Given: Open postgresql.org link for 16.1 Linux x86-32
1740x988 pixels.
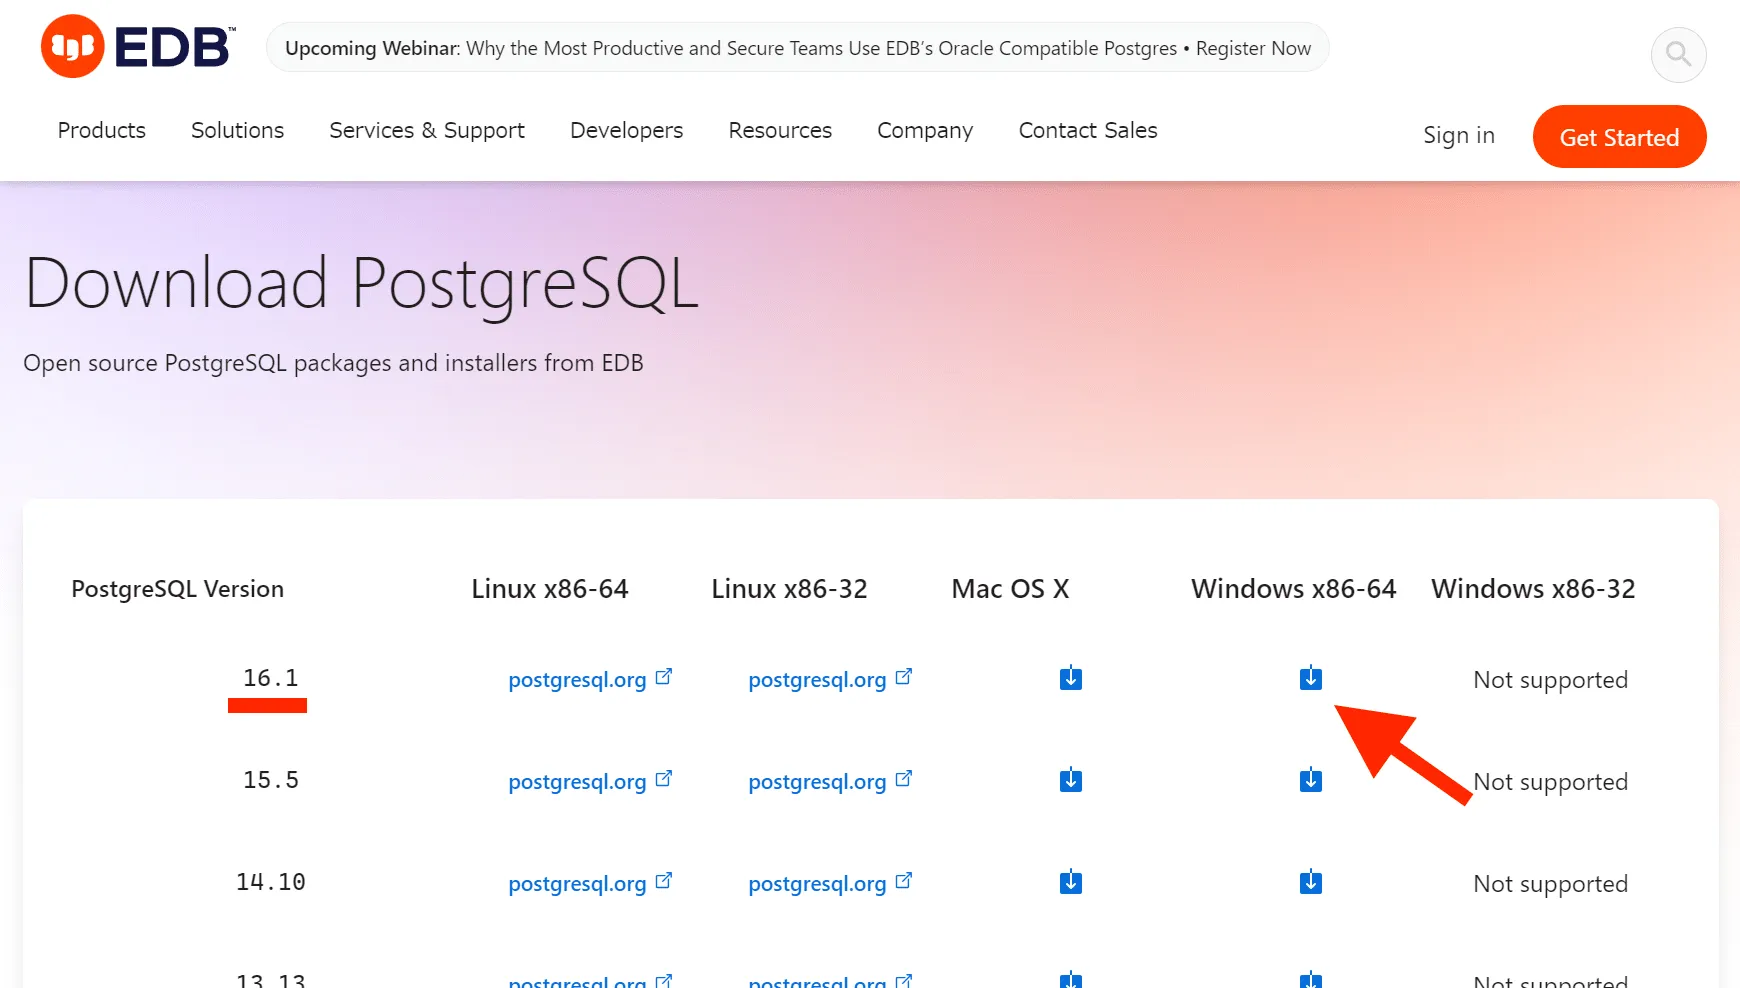Looking at the screenshot, I should tap(830, 679).
